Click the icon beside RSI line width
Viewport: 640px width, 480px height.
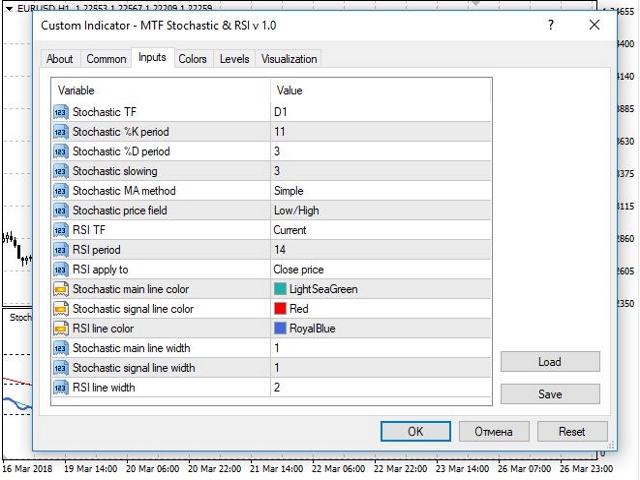(x=61, y=387)
